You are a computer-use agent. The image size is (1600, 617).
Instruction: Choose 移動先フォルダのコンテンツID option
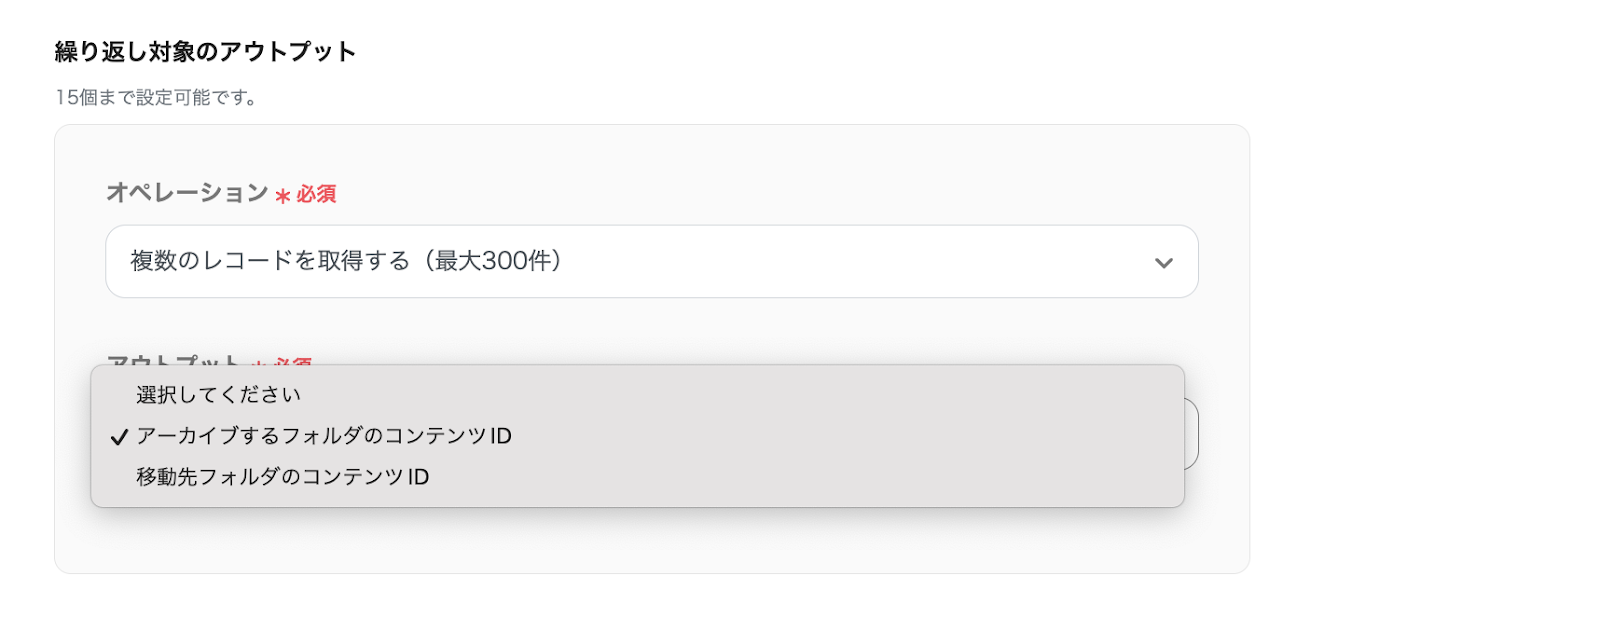(282, 477)
